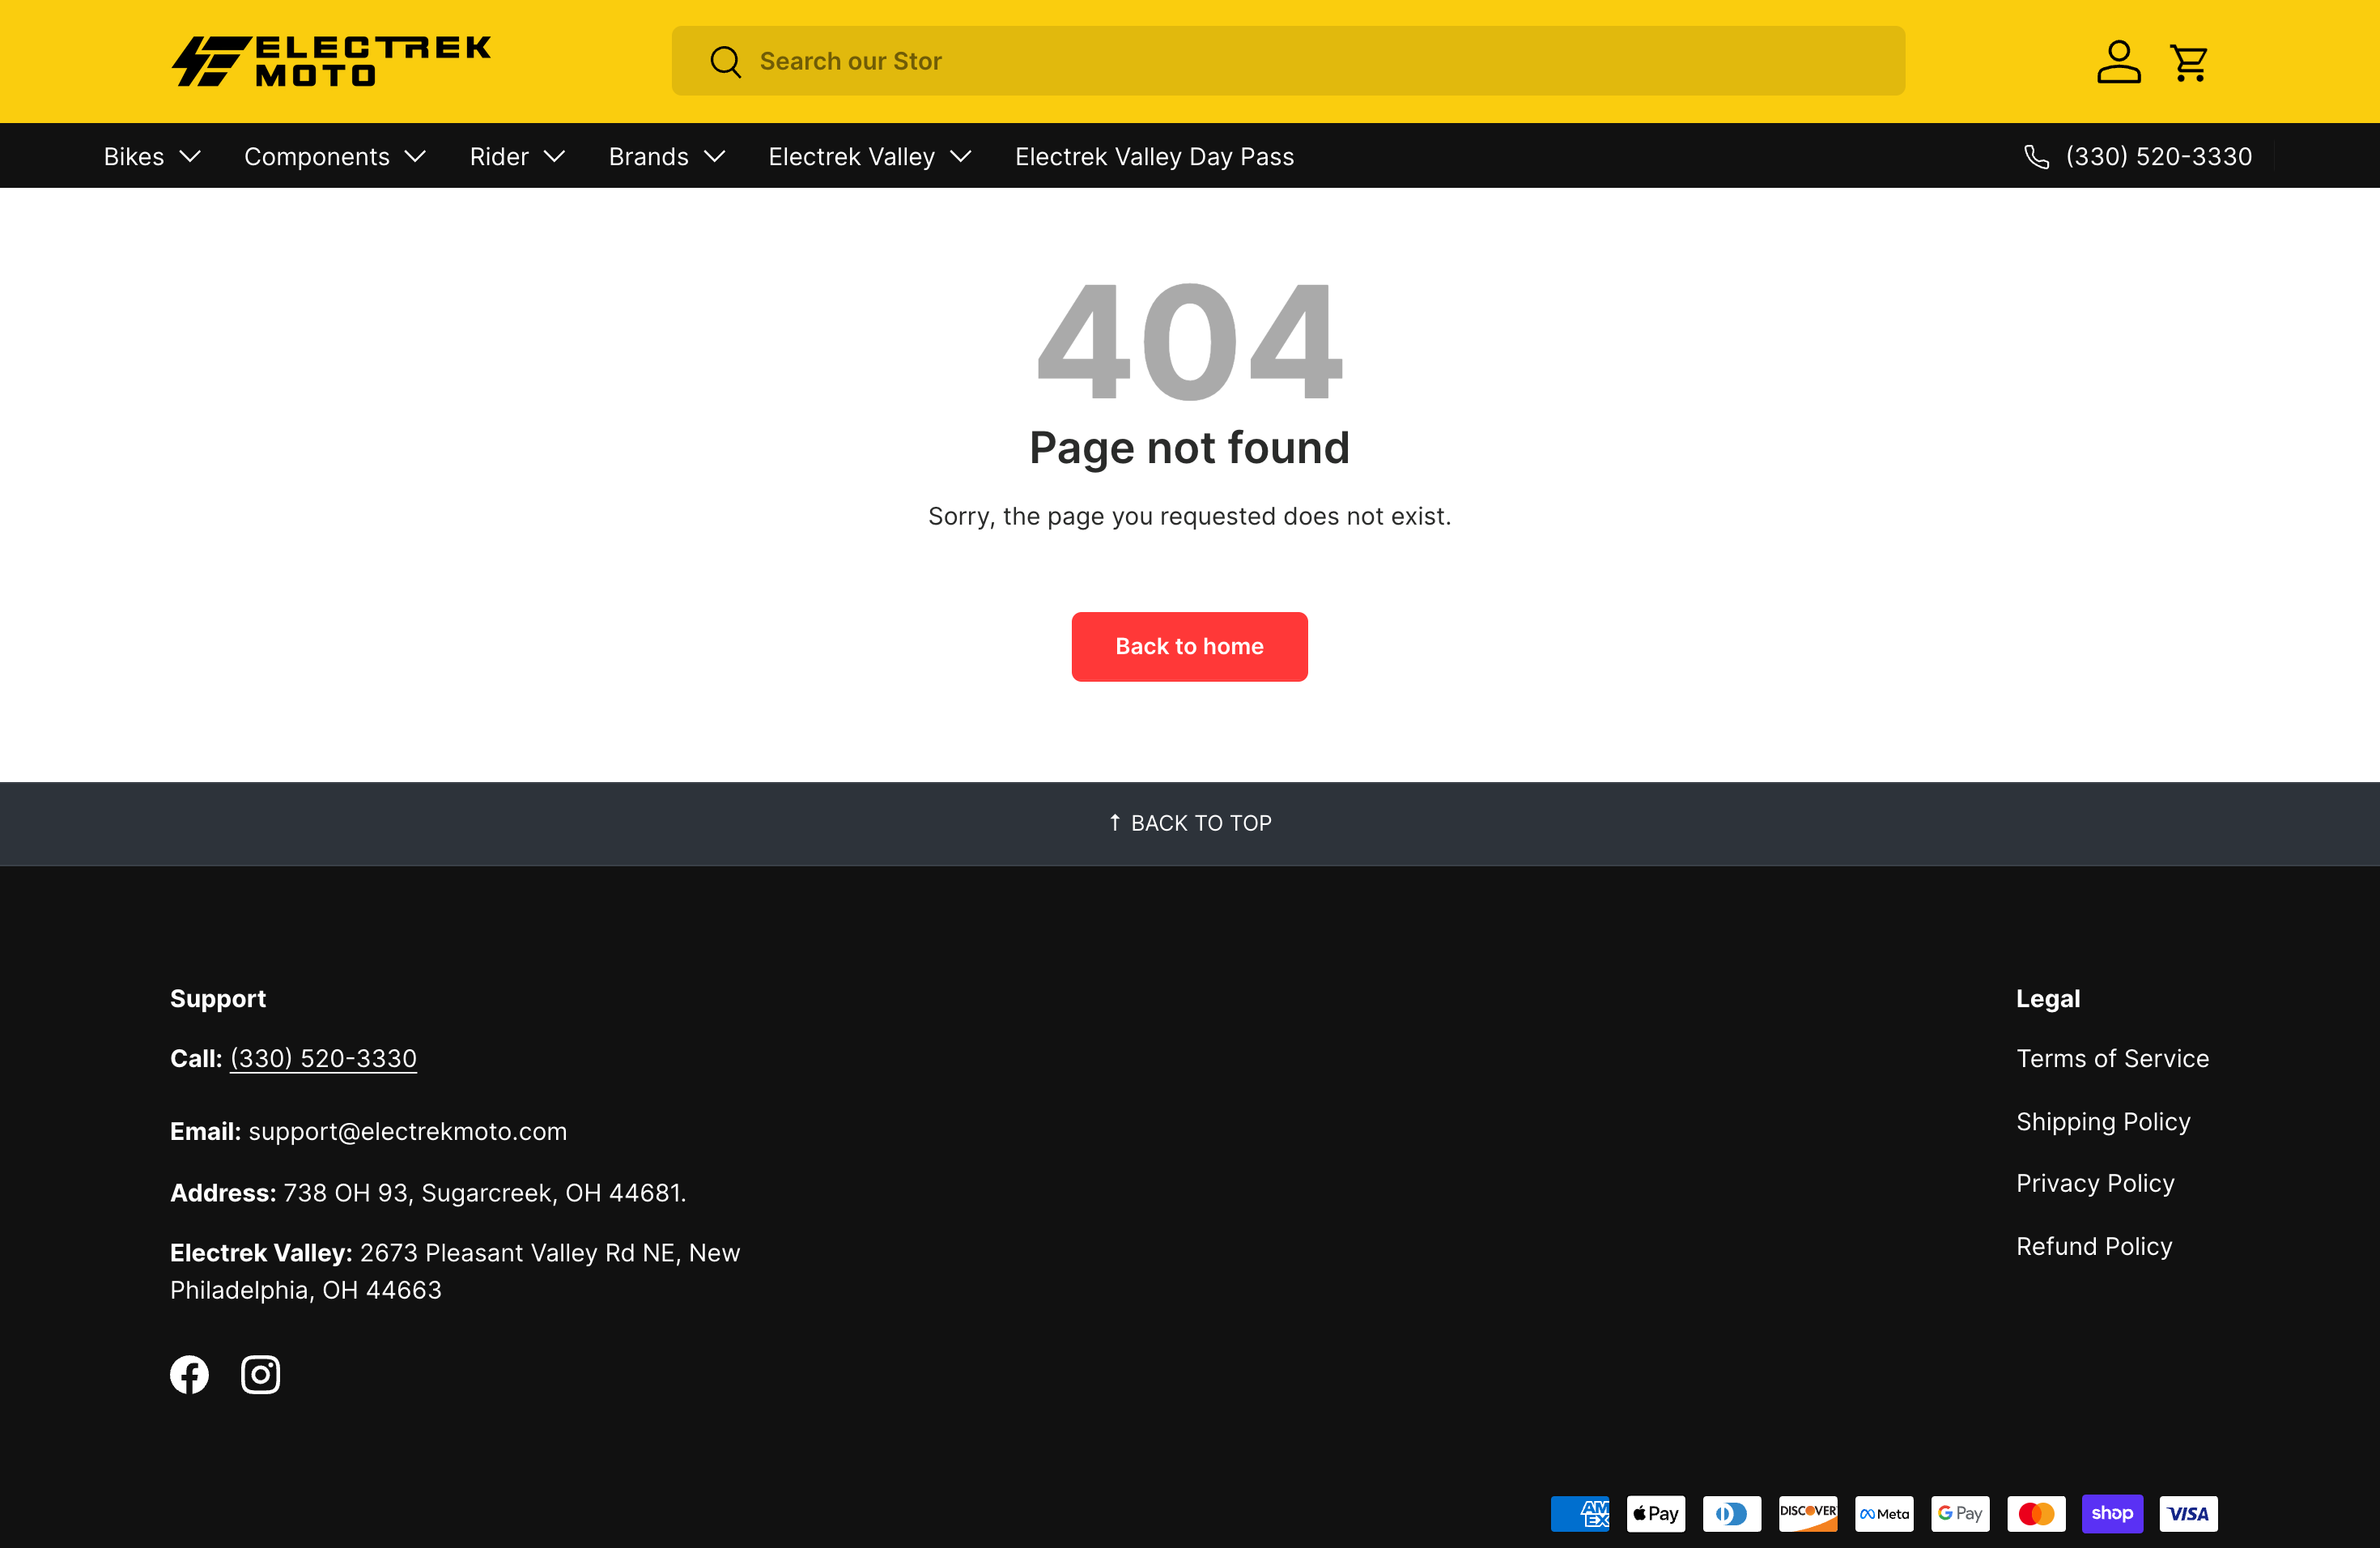This screenshot has width=2380, height=1548.
Task: Open the Electrek Valley menu
Action: (x=869, y=157)
